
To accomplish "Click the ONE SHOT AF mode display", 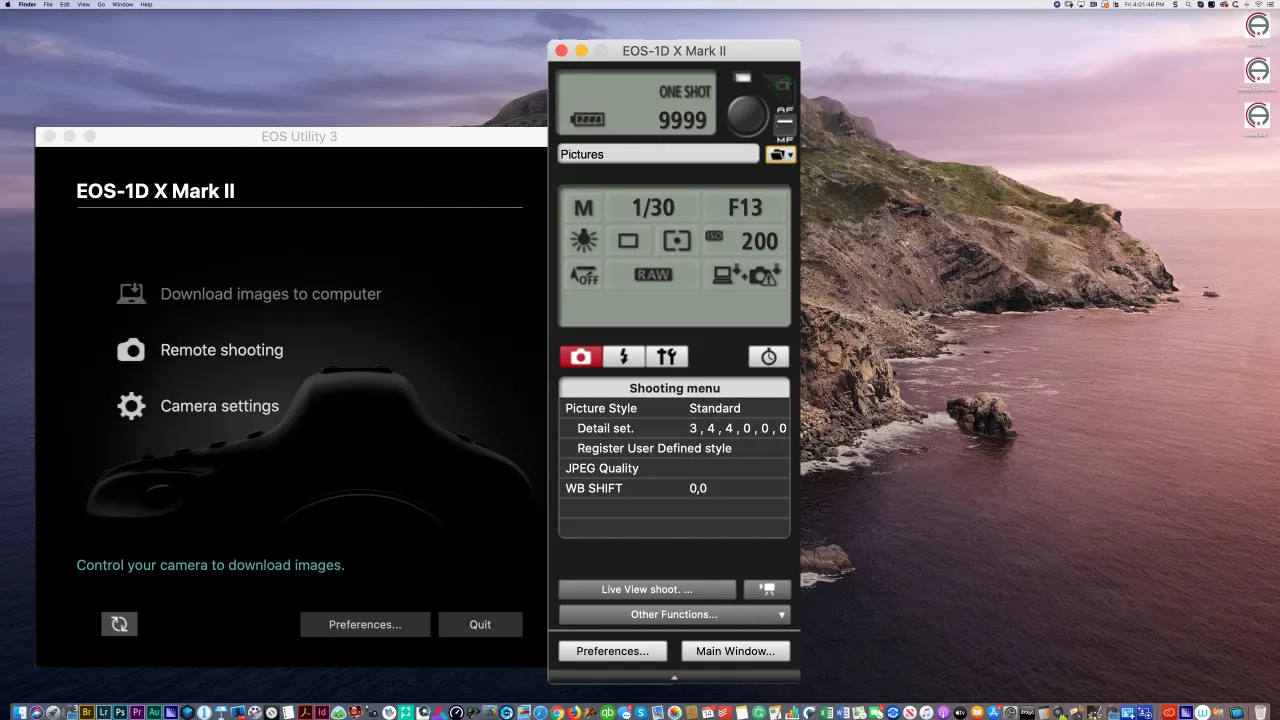I will click(685, 92).
